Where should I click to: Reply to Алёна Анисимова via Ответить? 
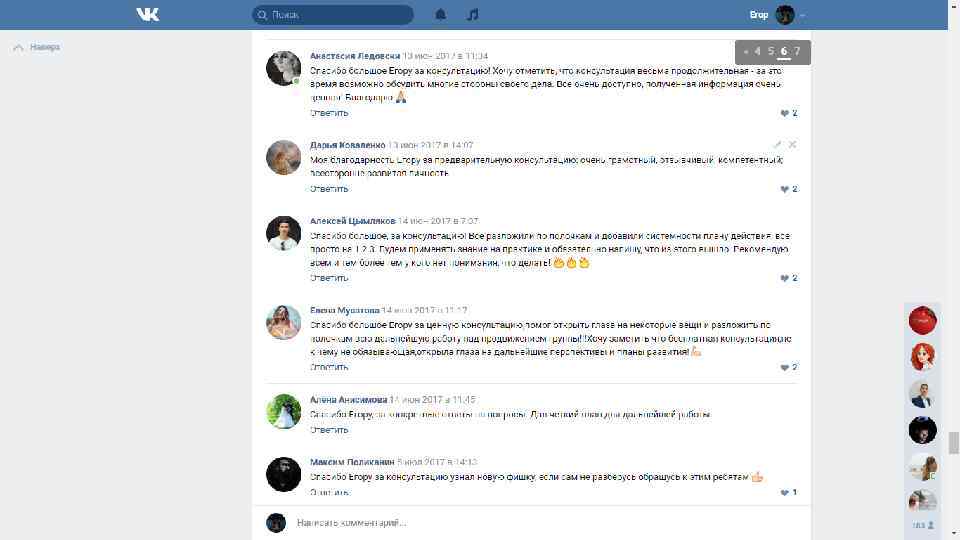(329, 430)
